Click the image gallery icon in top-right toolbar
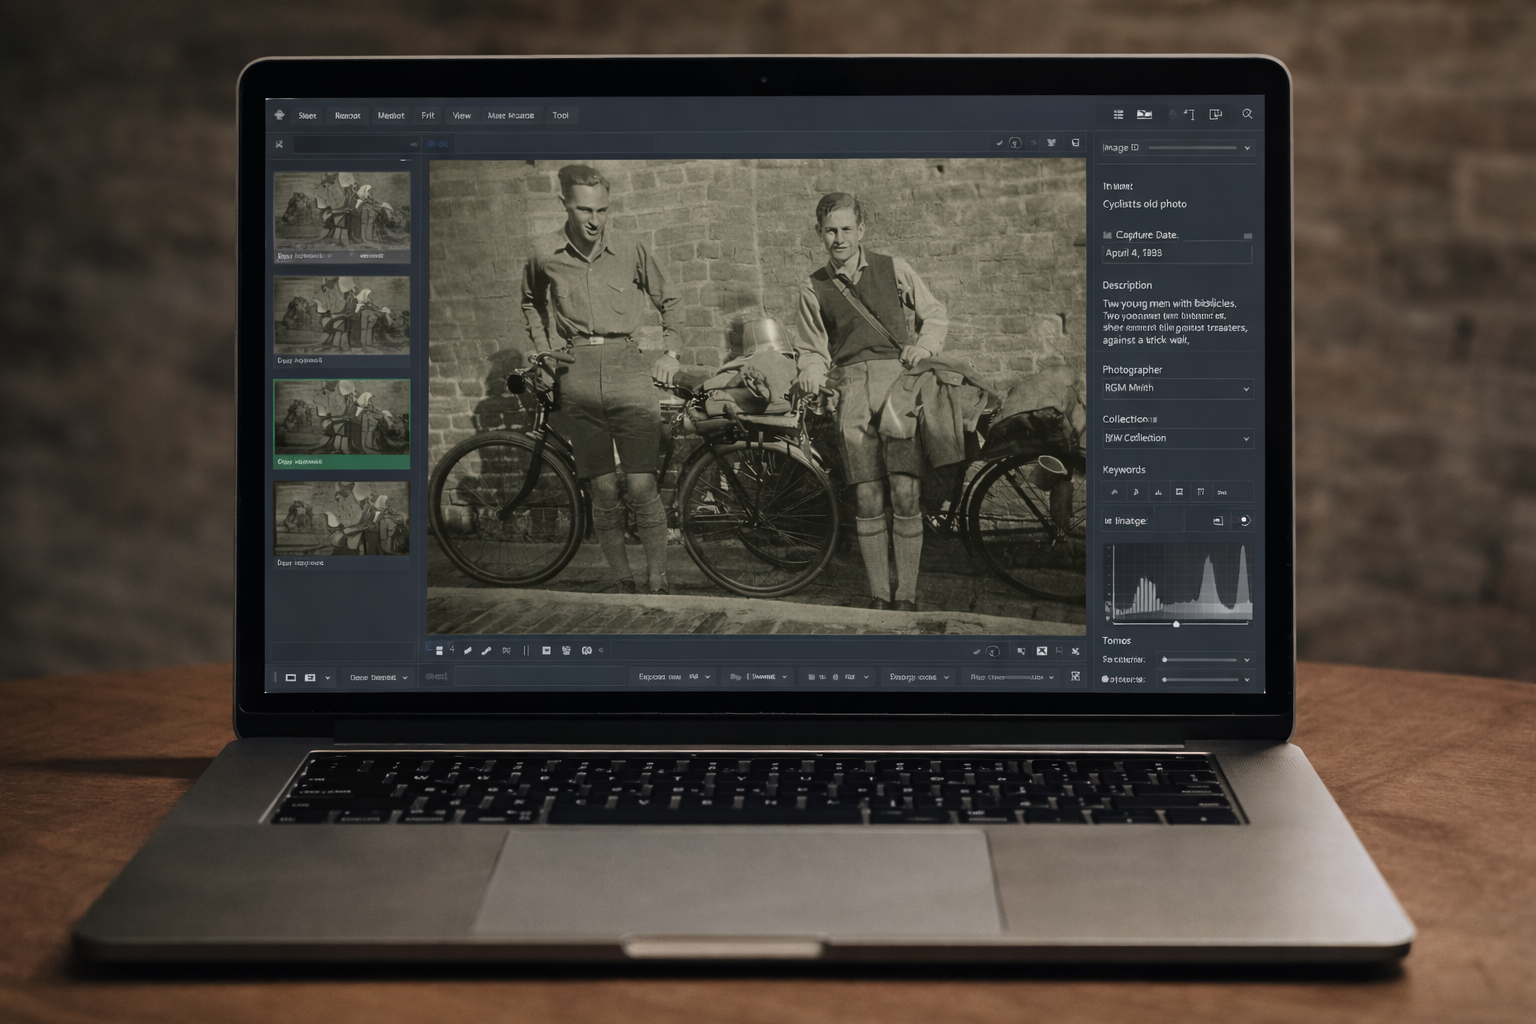 click(x=1144, y=115)
